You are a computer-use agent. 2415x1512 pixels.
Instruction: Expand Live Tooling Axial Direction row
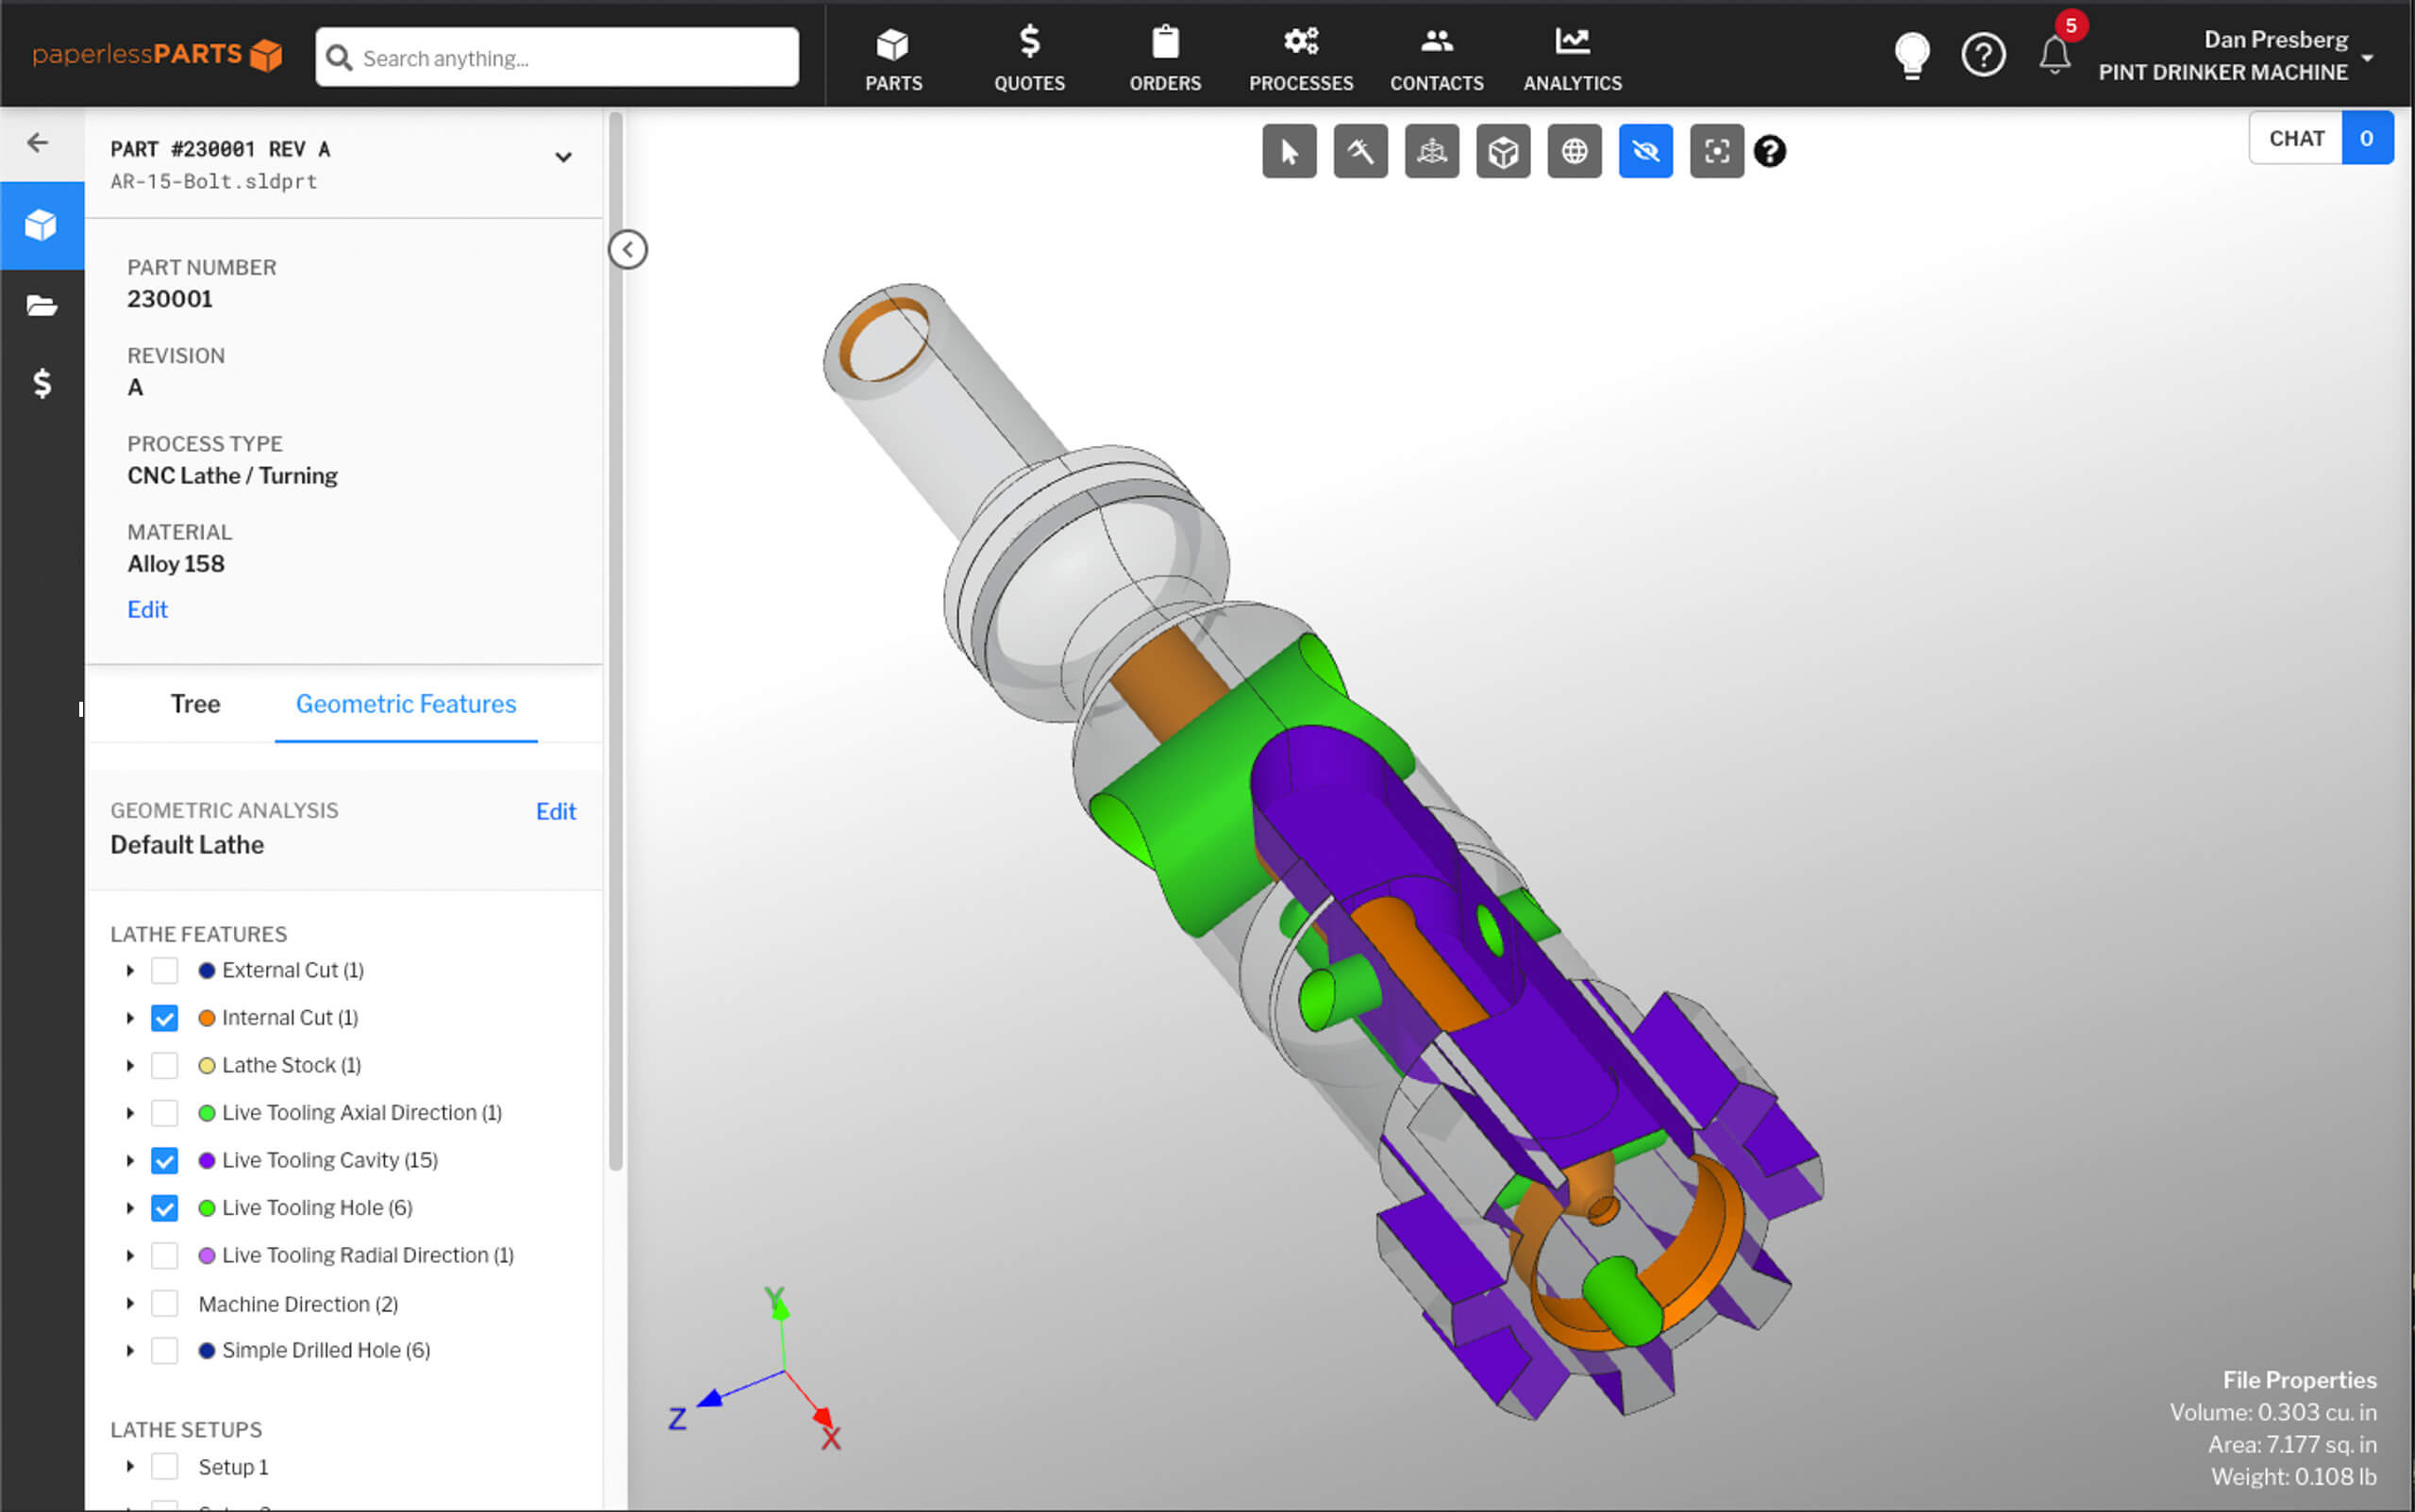click(x=130, y=1113)
